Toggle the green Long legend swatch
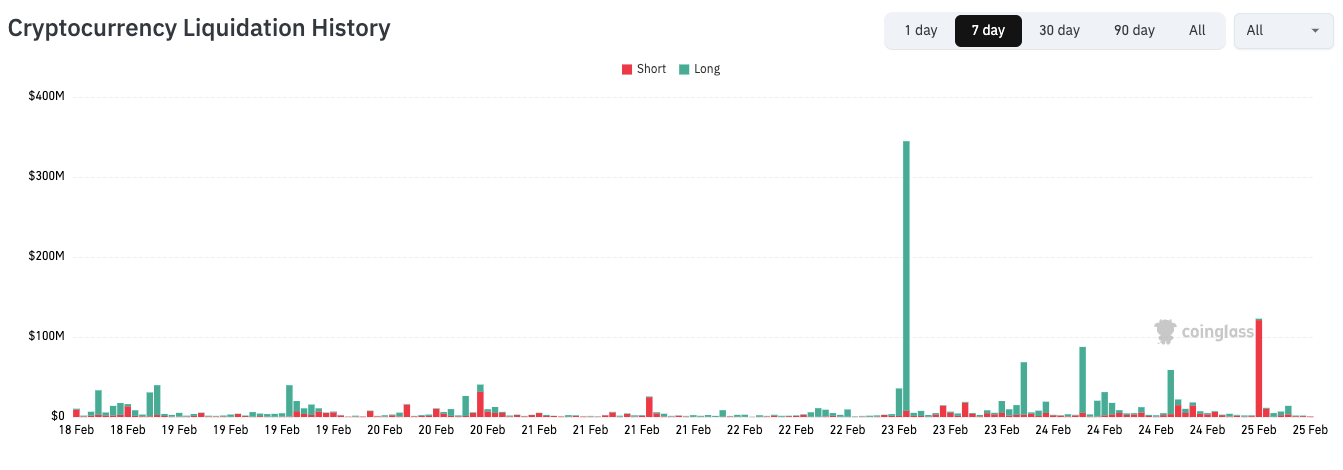This screenshot has height=470, width=1343. point(684,69)
